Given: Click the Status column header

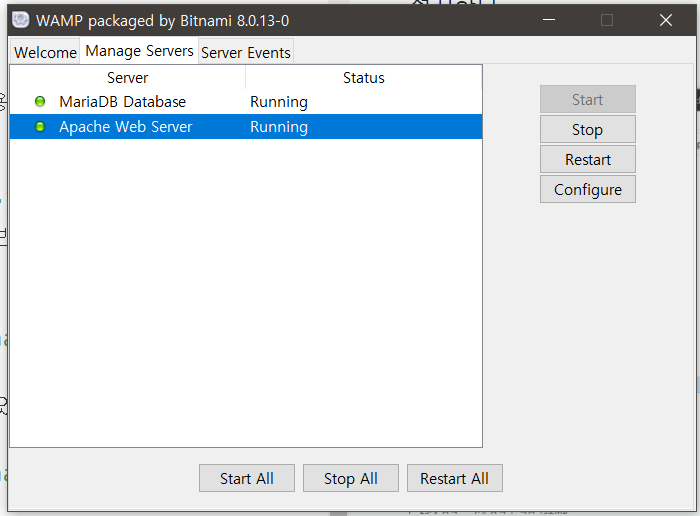Looking at the screenshot, I should point(363,78).
